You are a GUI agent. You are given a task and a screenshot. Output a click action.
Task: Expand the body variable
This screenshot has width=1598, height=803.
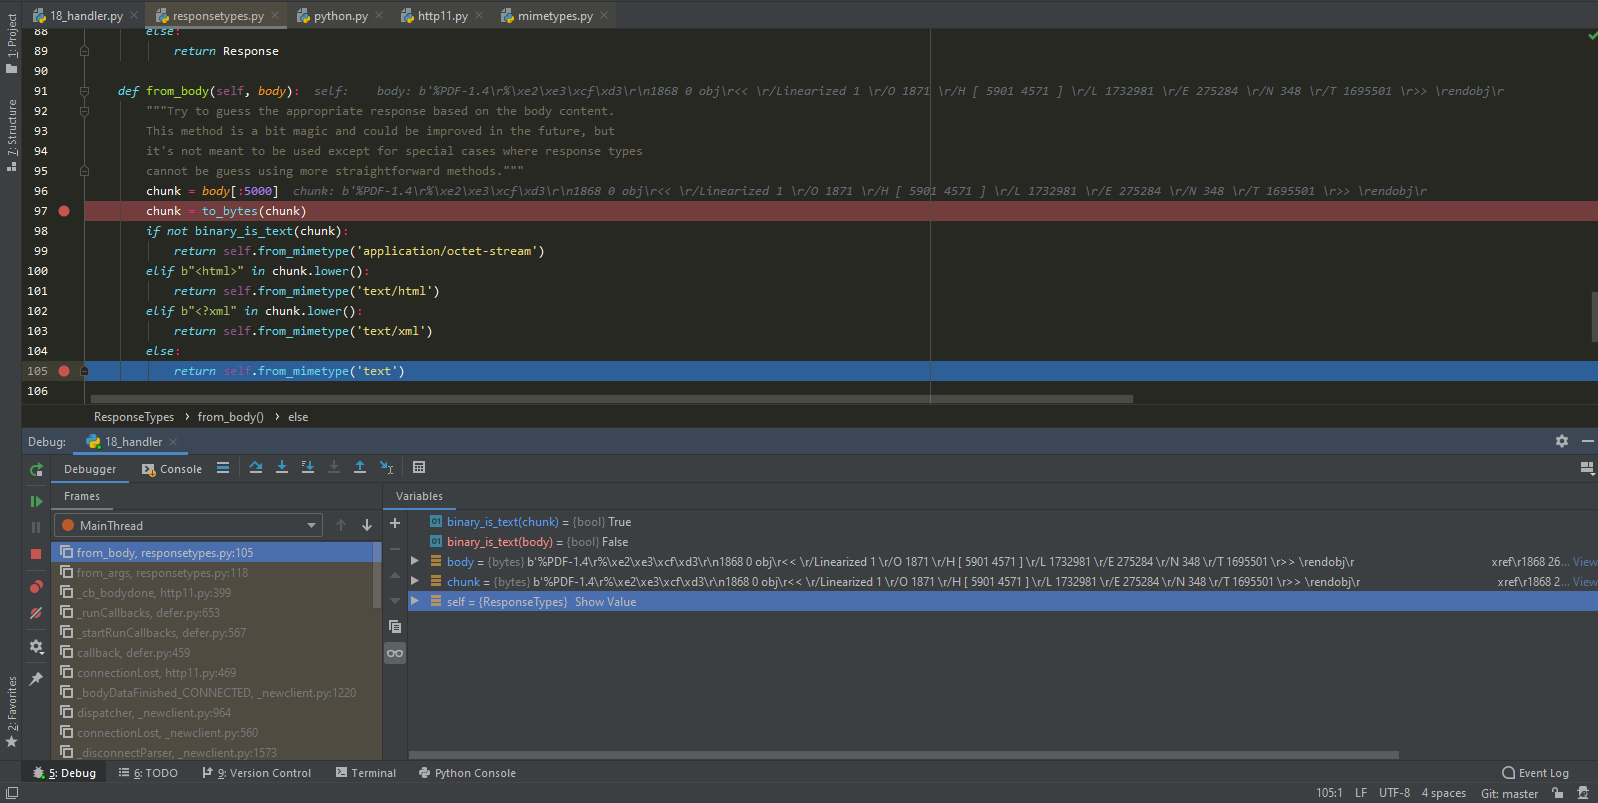click(415, 561)
